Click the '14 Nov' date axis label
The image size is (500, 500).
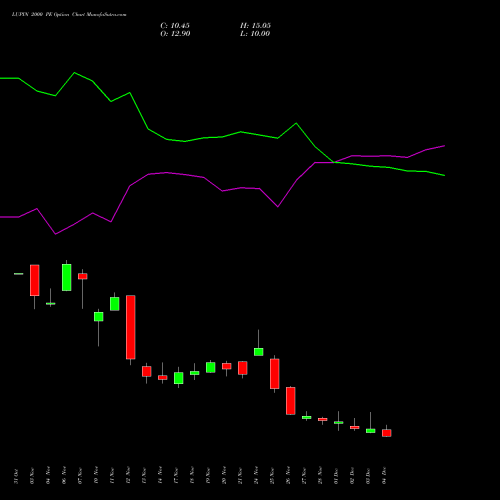[160, 476]
